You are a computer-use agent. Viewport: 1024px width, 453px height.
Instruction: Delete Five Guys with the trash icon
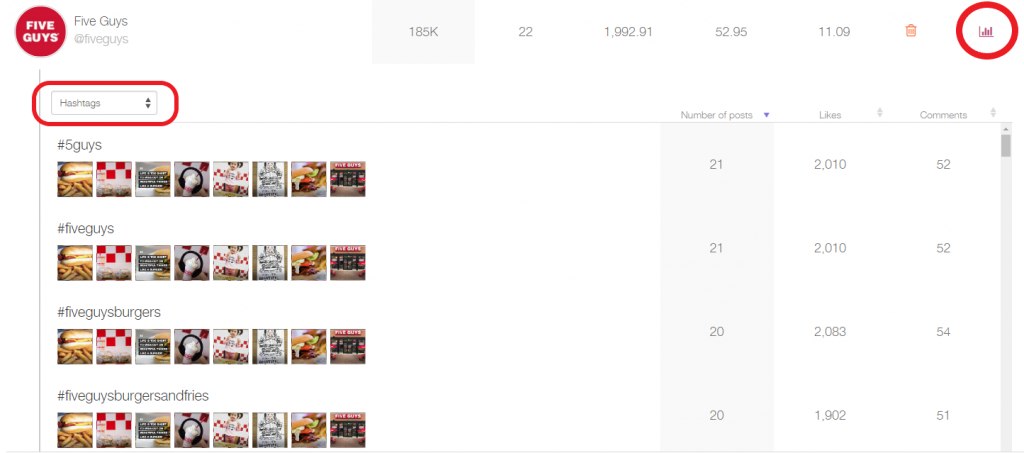911,31
